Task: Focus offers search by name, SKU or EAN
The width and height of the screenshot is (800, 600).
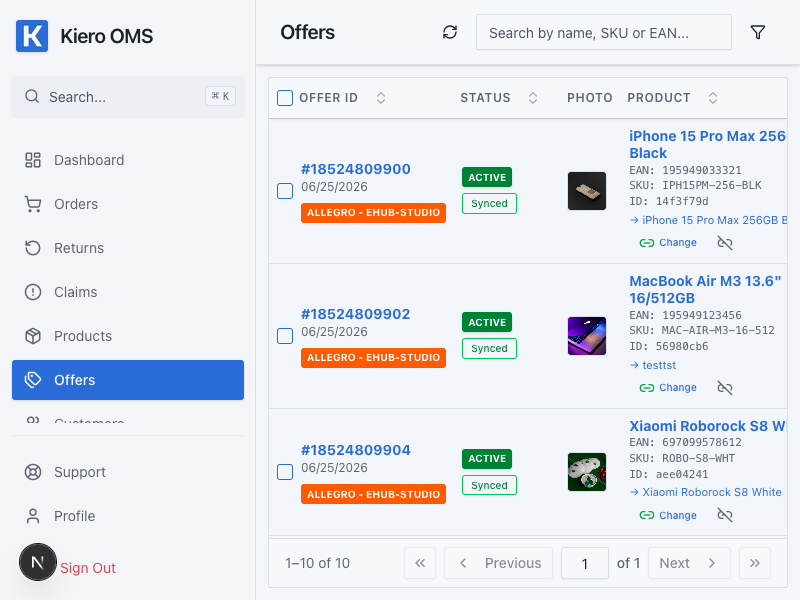Action: pyautogui.click(x=604, y=33)
